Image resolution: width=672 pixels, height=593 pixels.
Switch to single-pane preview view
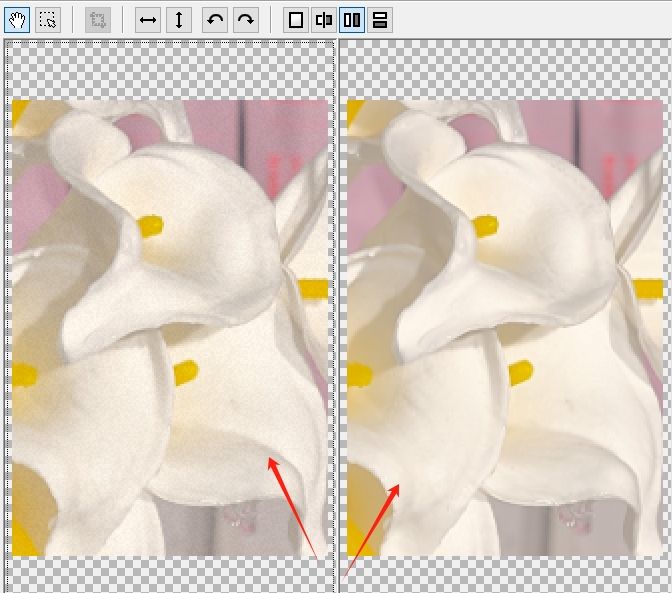coord(296,20)
